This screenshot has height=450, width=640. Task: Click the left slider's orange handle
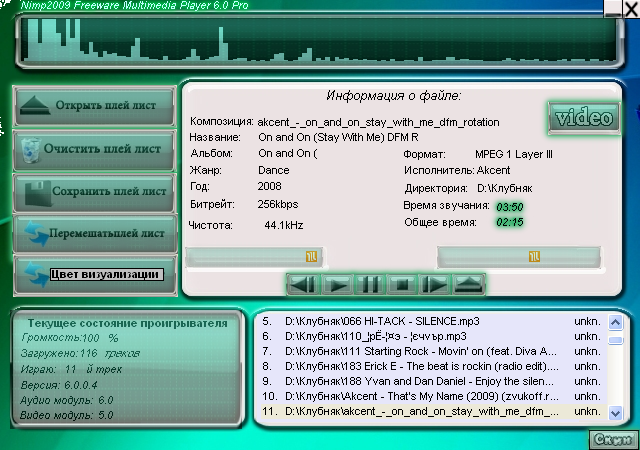311,256
